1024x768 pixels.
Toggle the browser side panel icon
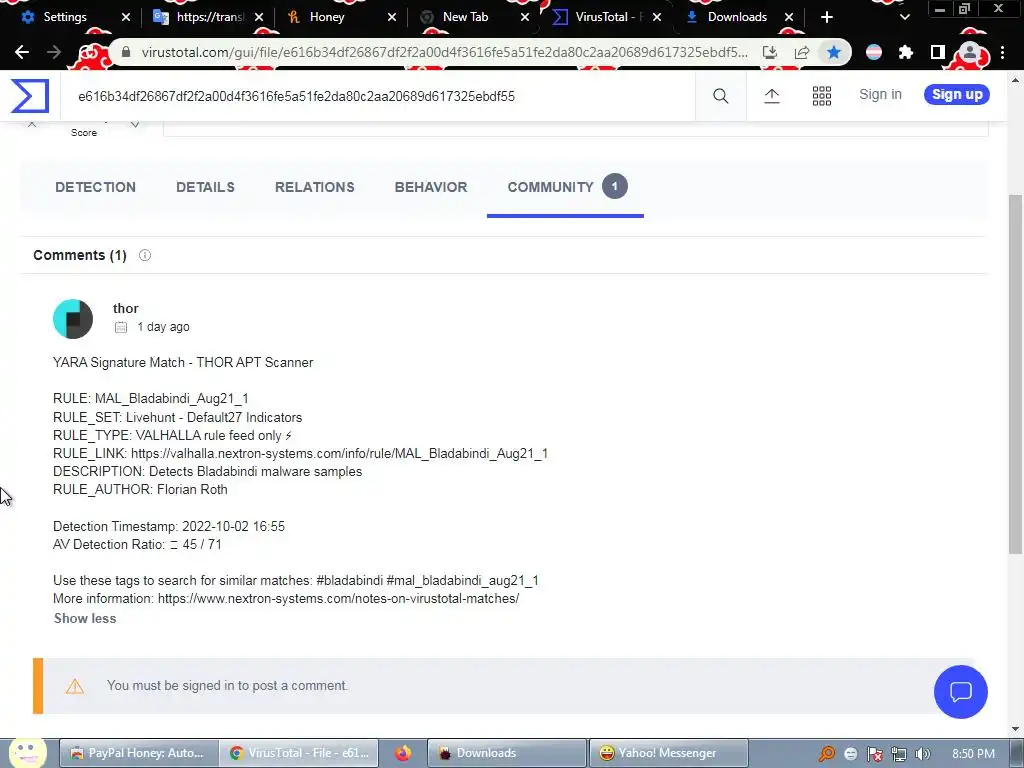937,52
